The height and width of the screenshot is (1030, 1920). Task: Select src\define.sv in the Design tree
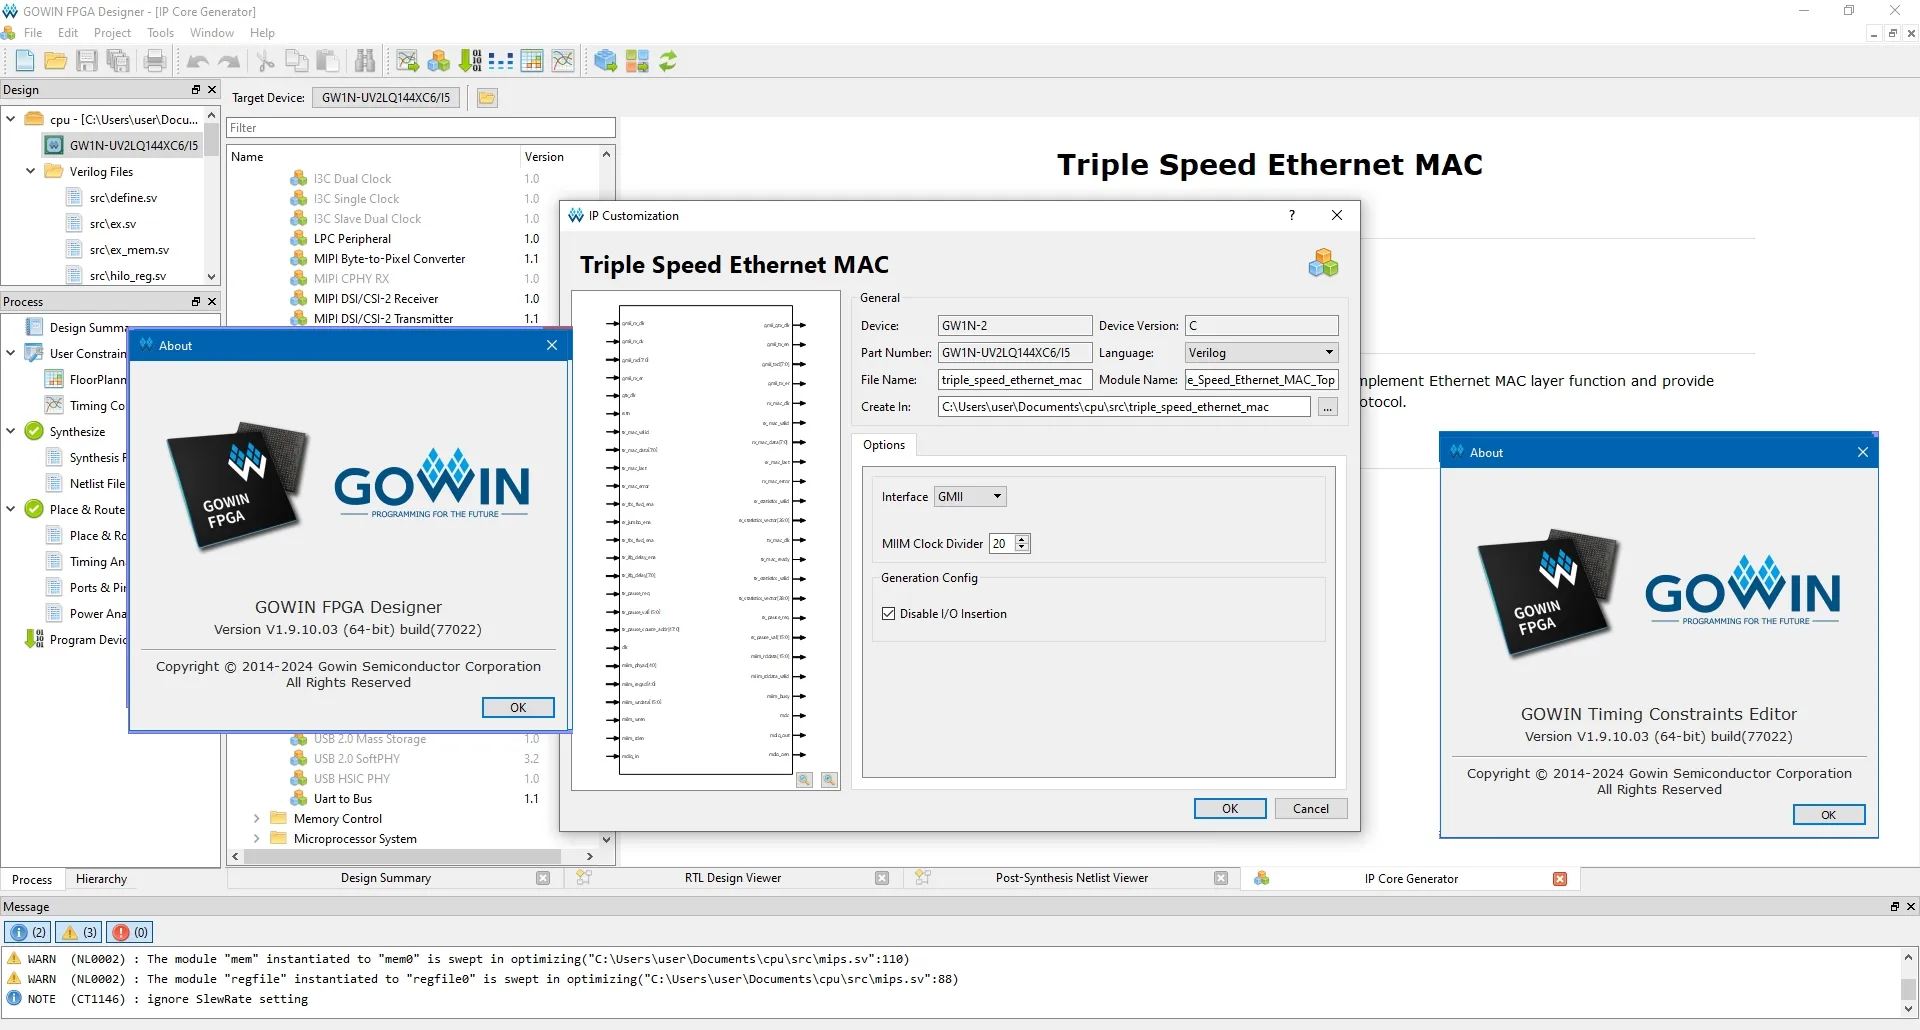coord(123,198)
